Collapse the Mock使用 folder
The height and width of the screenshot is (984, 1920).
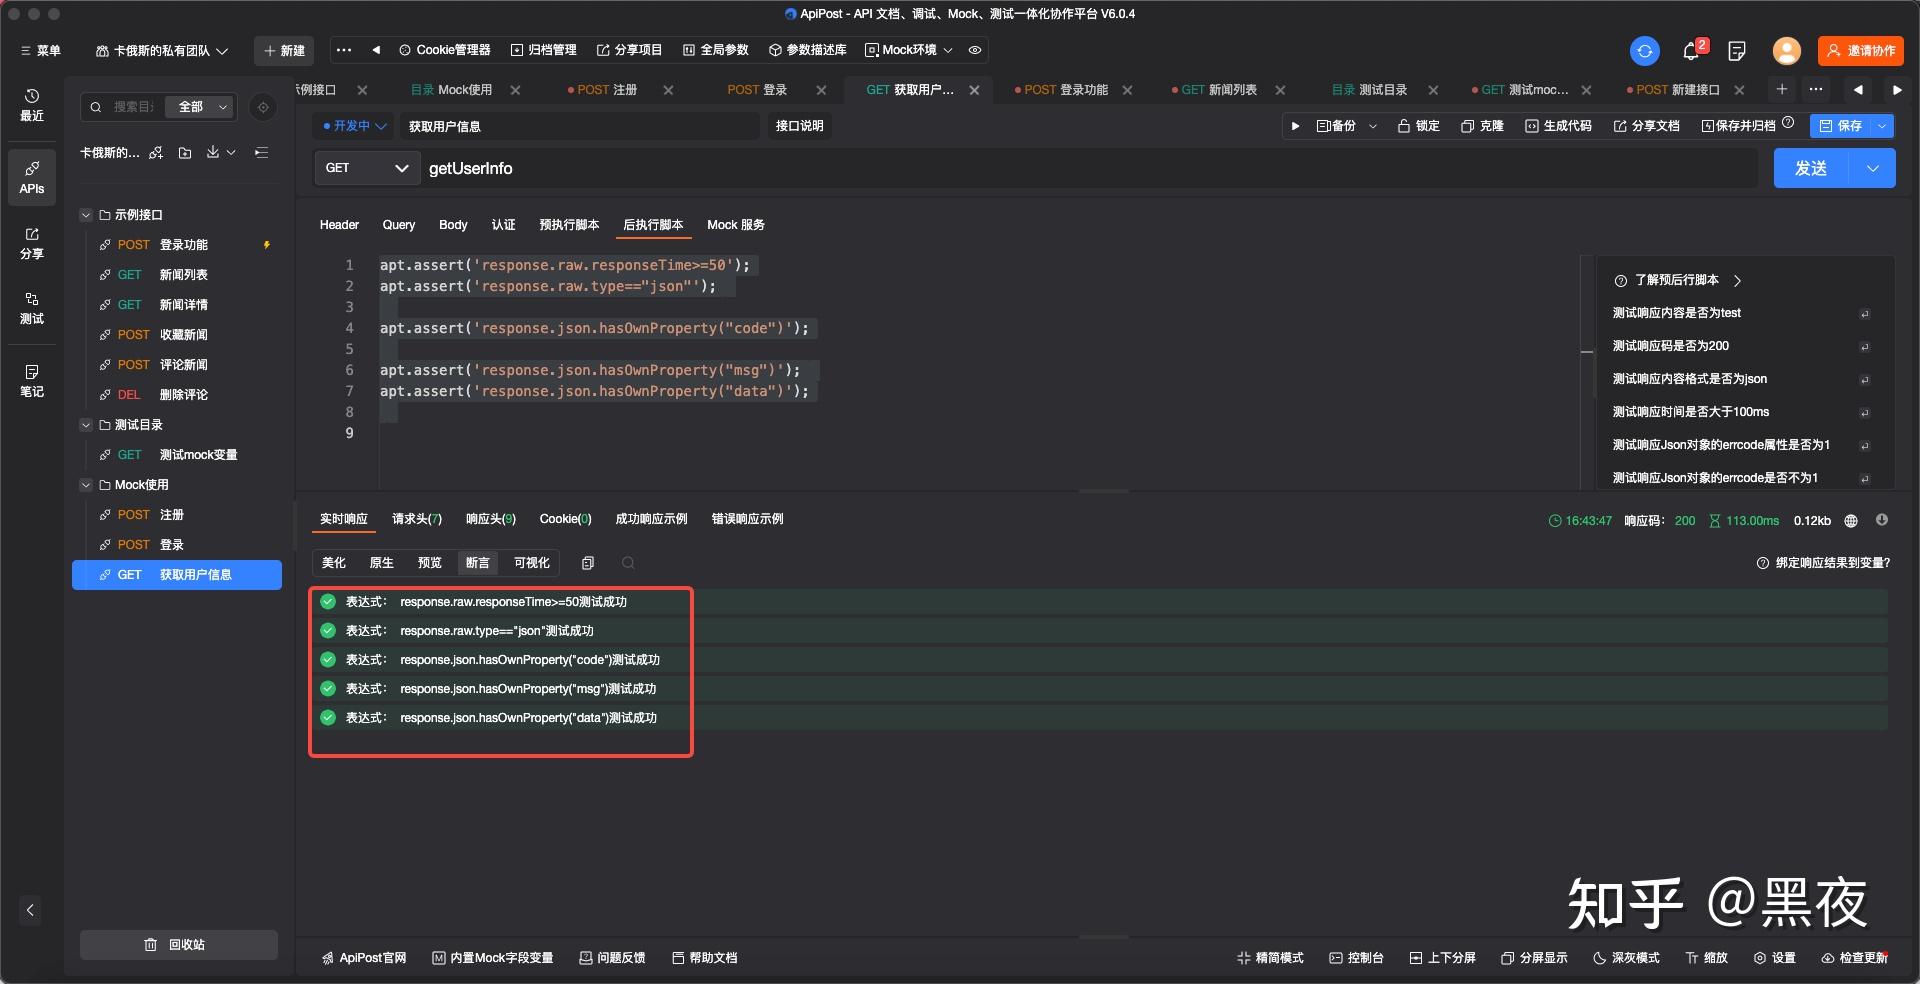click(x=86, y=485)
